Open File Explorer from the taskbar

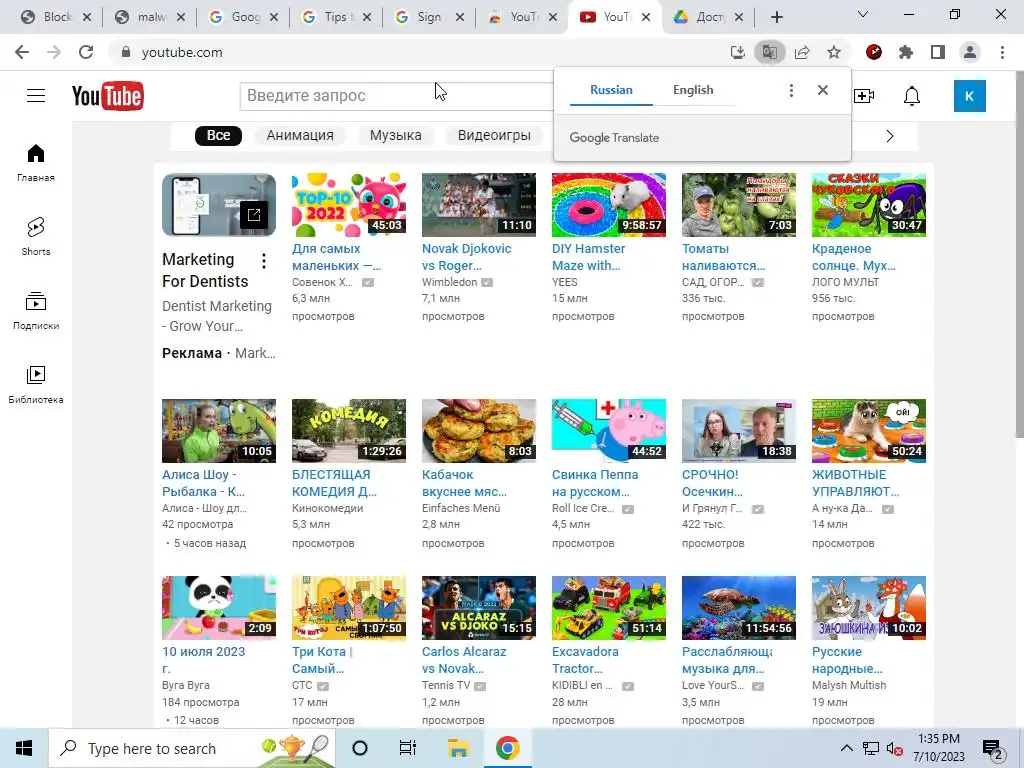pyautogui.click(x=458, y=748)
